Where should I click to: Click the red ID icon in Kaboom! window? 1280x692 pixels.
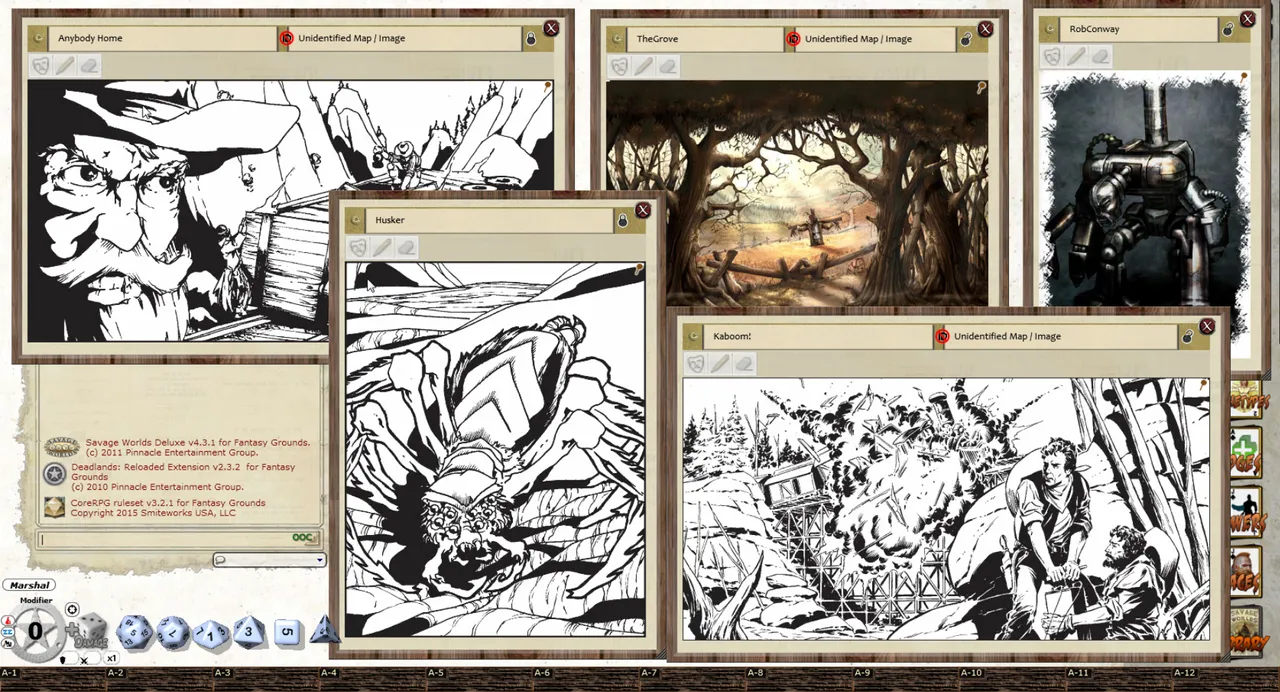(x=942, y=336)
